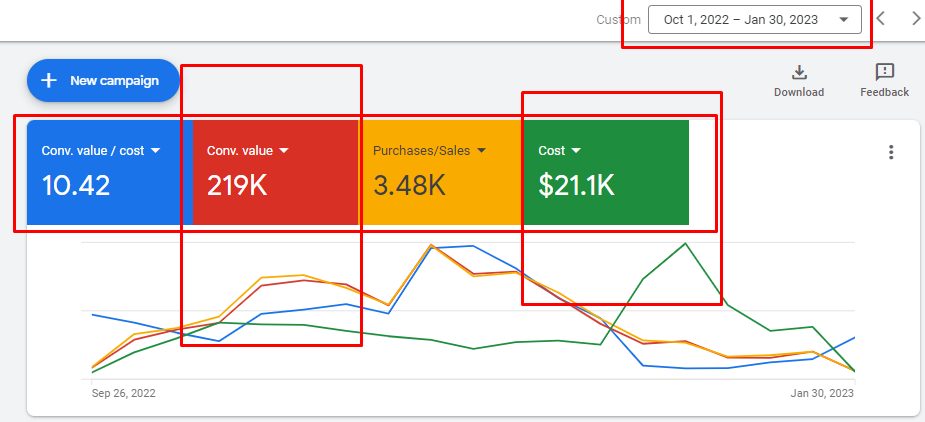925x422 pixels.
Task: Open the Feedback icon
Action: click(884, 72)
